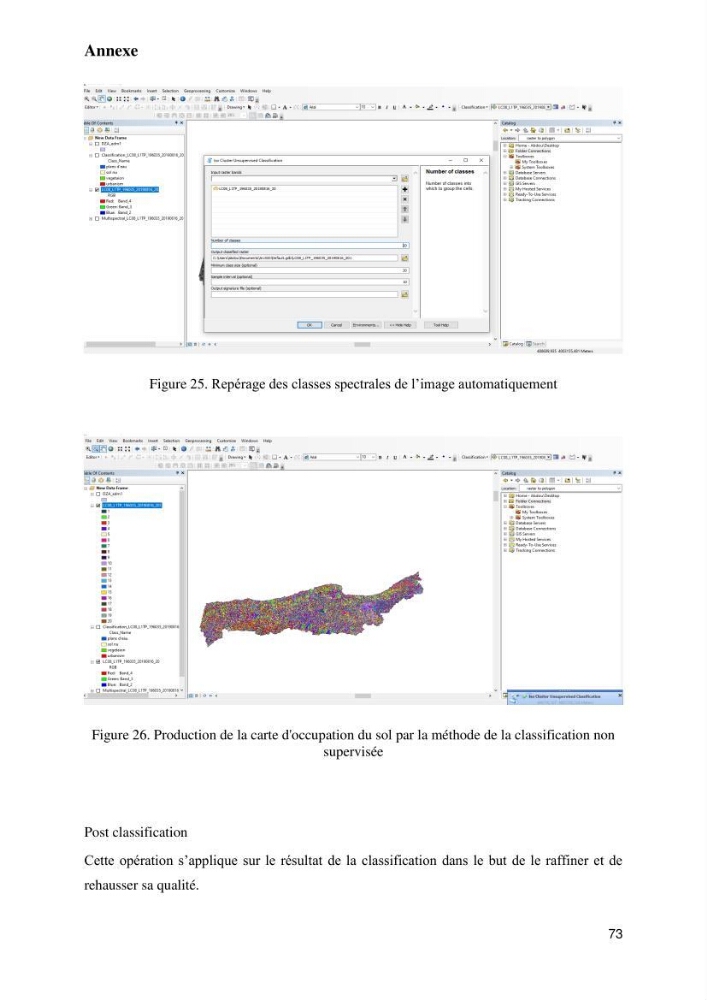Select Zoom In tool in Figure 25 screenshot
707x1000 pixels.
(x=87, y=99)
